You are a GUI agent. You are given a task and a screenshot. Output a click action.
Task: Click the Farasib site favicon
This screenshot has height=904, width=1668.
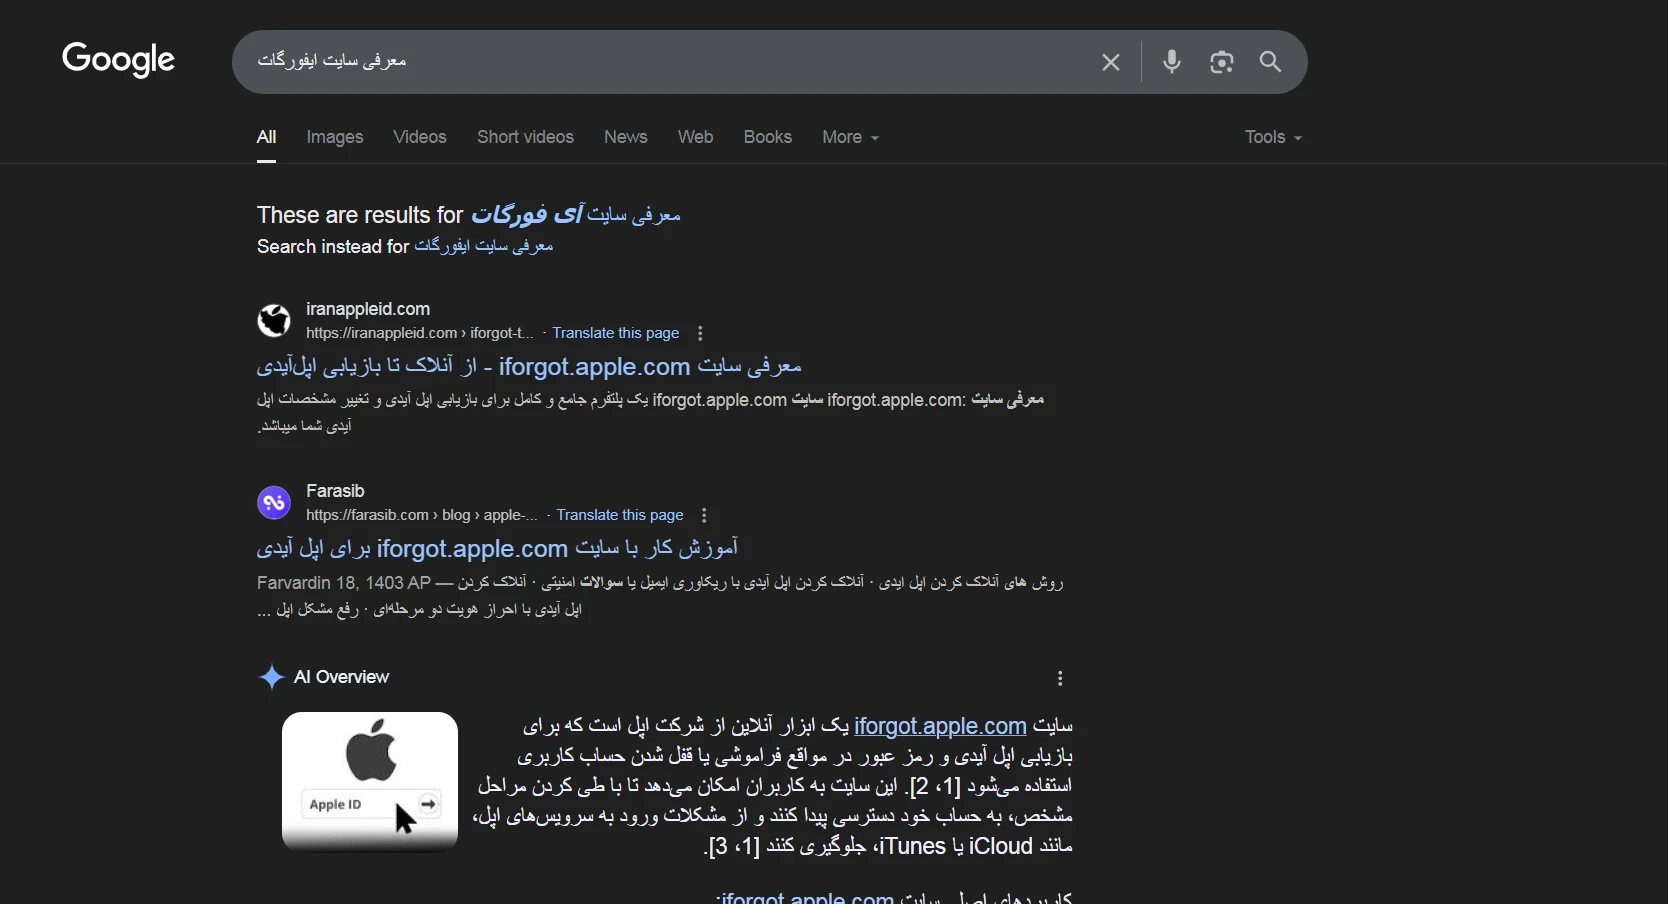274,502
